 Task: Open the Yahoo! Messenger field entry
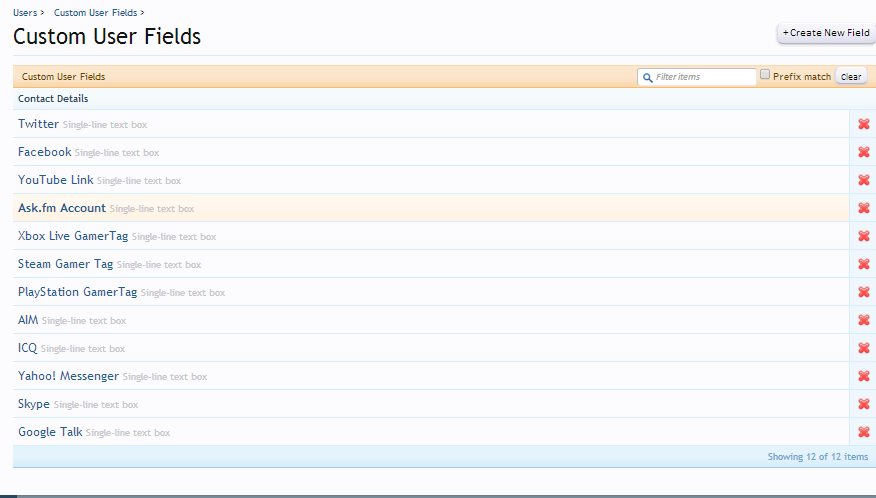coord(68,375)
